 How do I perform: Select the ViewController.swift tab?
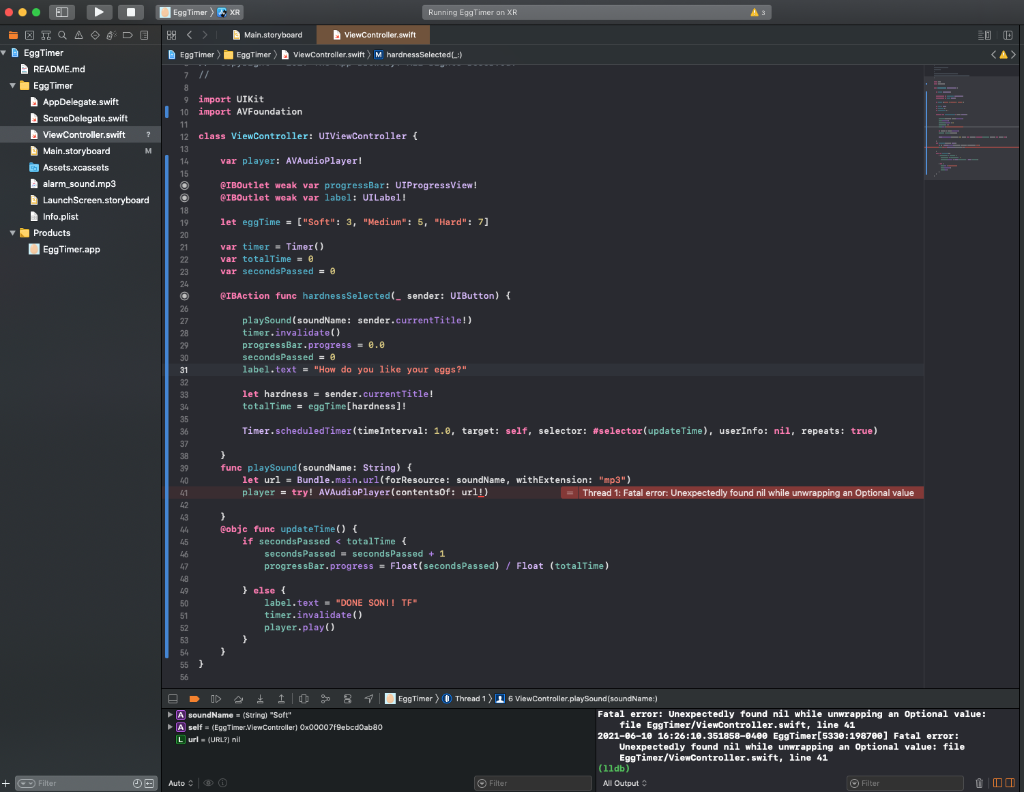(x=374, y=35)
